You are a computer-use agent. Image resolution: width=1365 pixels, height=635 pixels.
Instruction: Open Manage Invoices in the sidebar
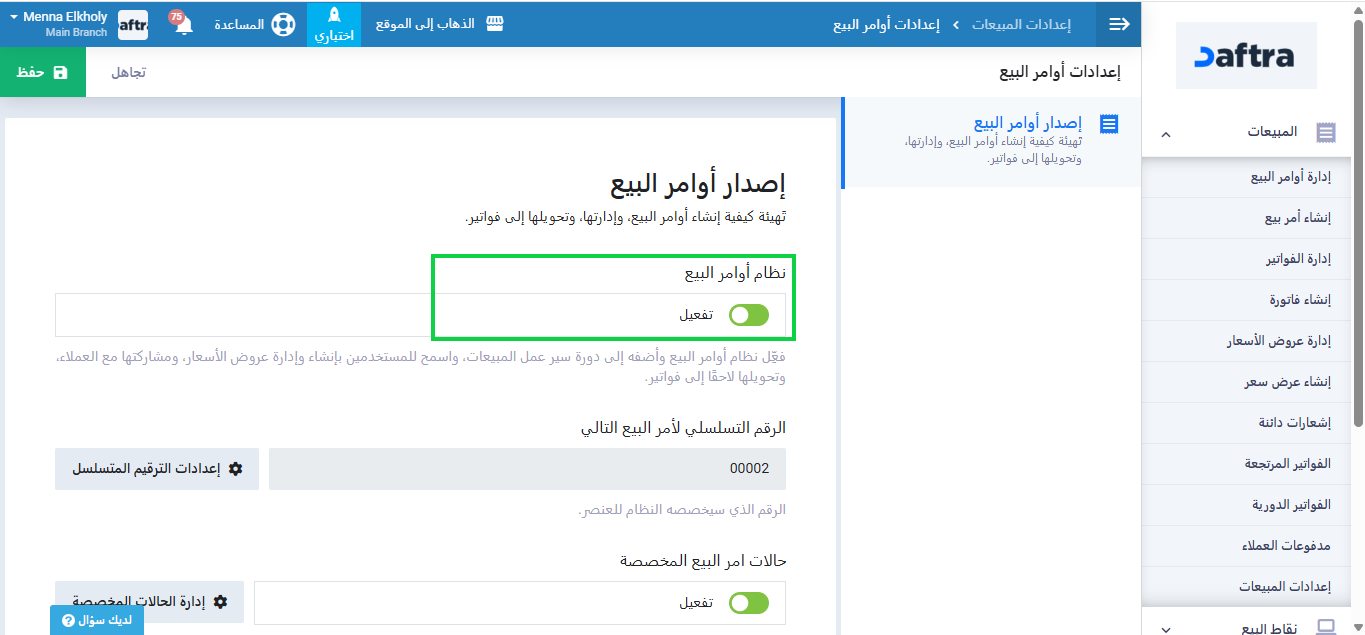[x=1293, y=259]
